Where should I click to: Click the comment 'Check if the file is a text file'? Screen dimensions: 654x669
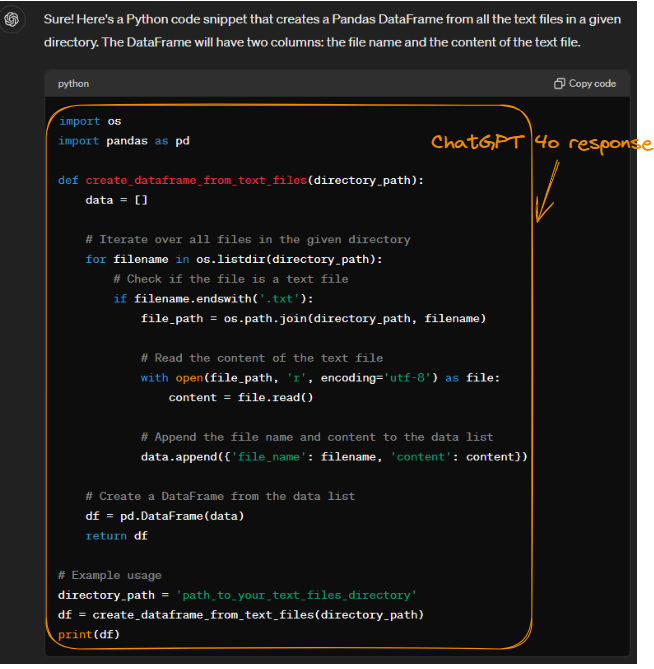(x=231, y=279)
